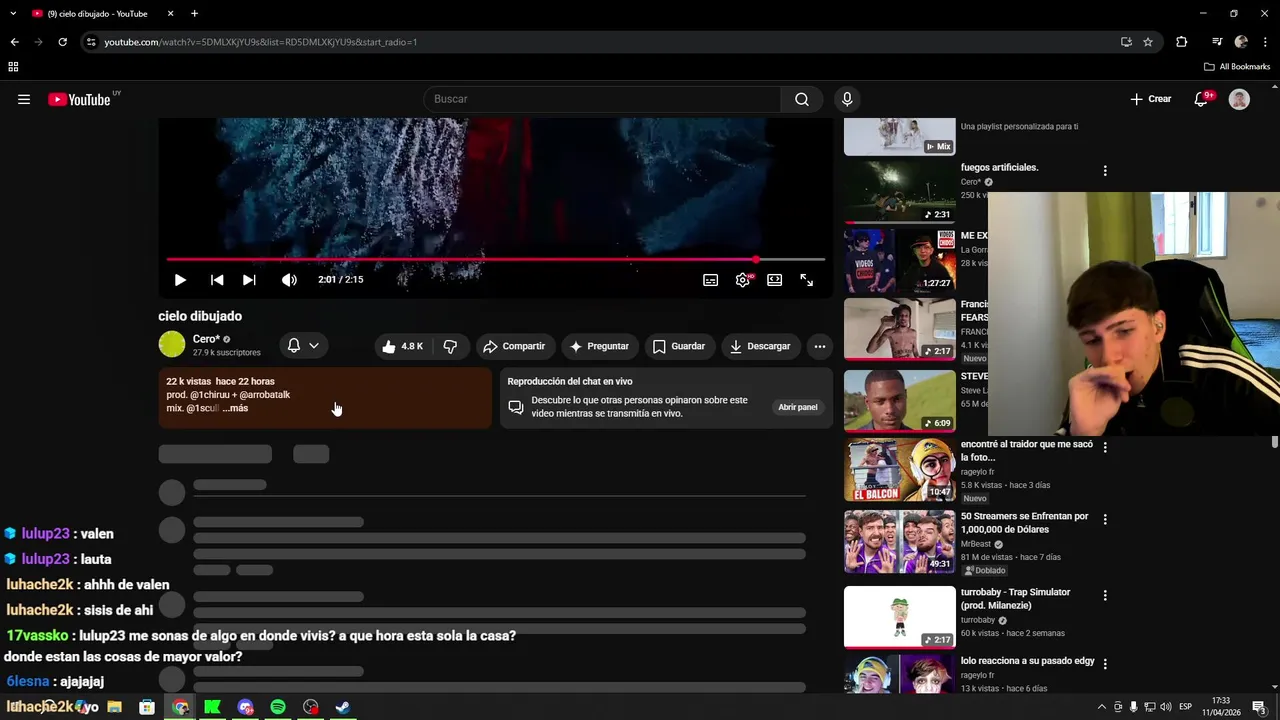
Task: Open the fuegos artificiales thumbnail
Action: coord(899,192)
